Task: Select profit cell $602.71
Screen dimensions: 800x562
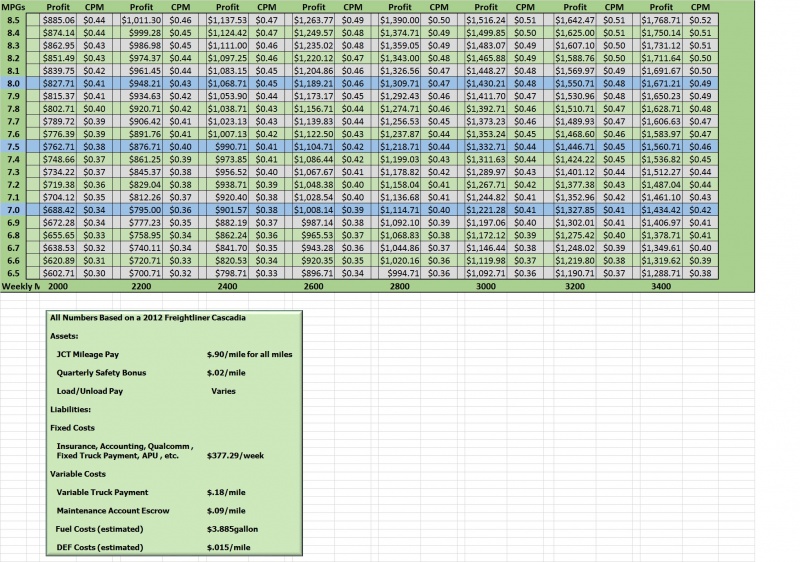Action: tap(58, 273)
